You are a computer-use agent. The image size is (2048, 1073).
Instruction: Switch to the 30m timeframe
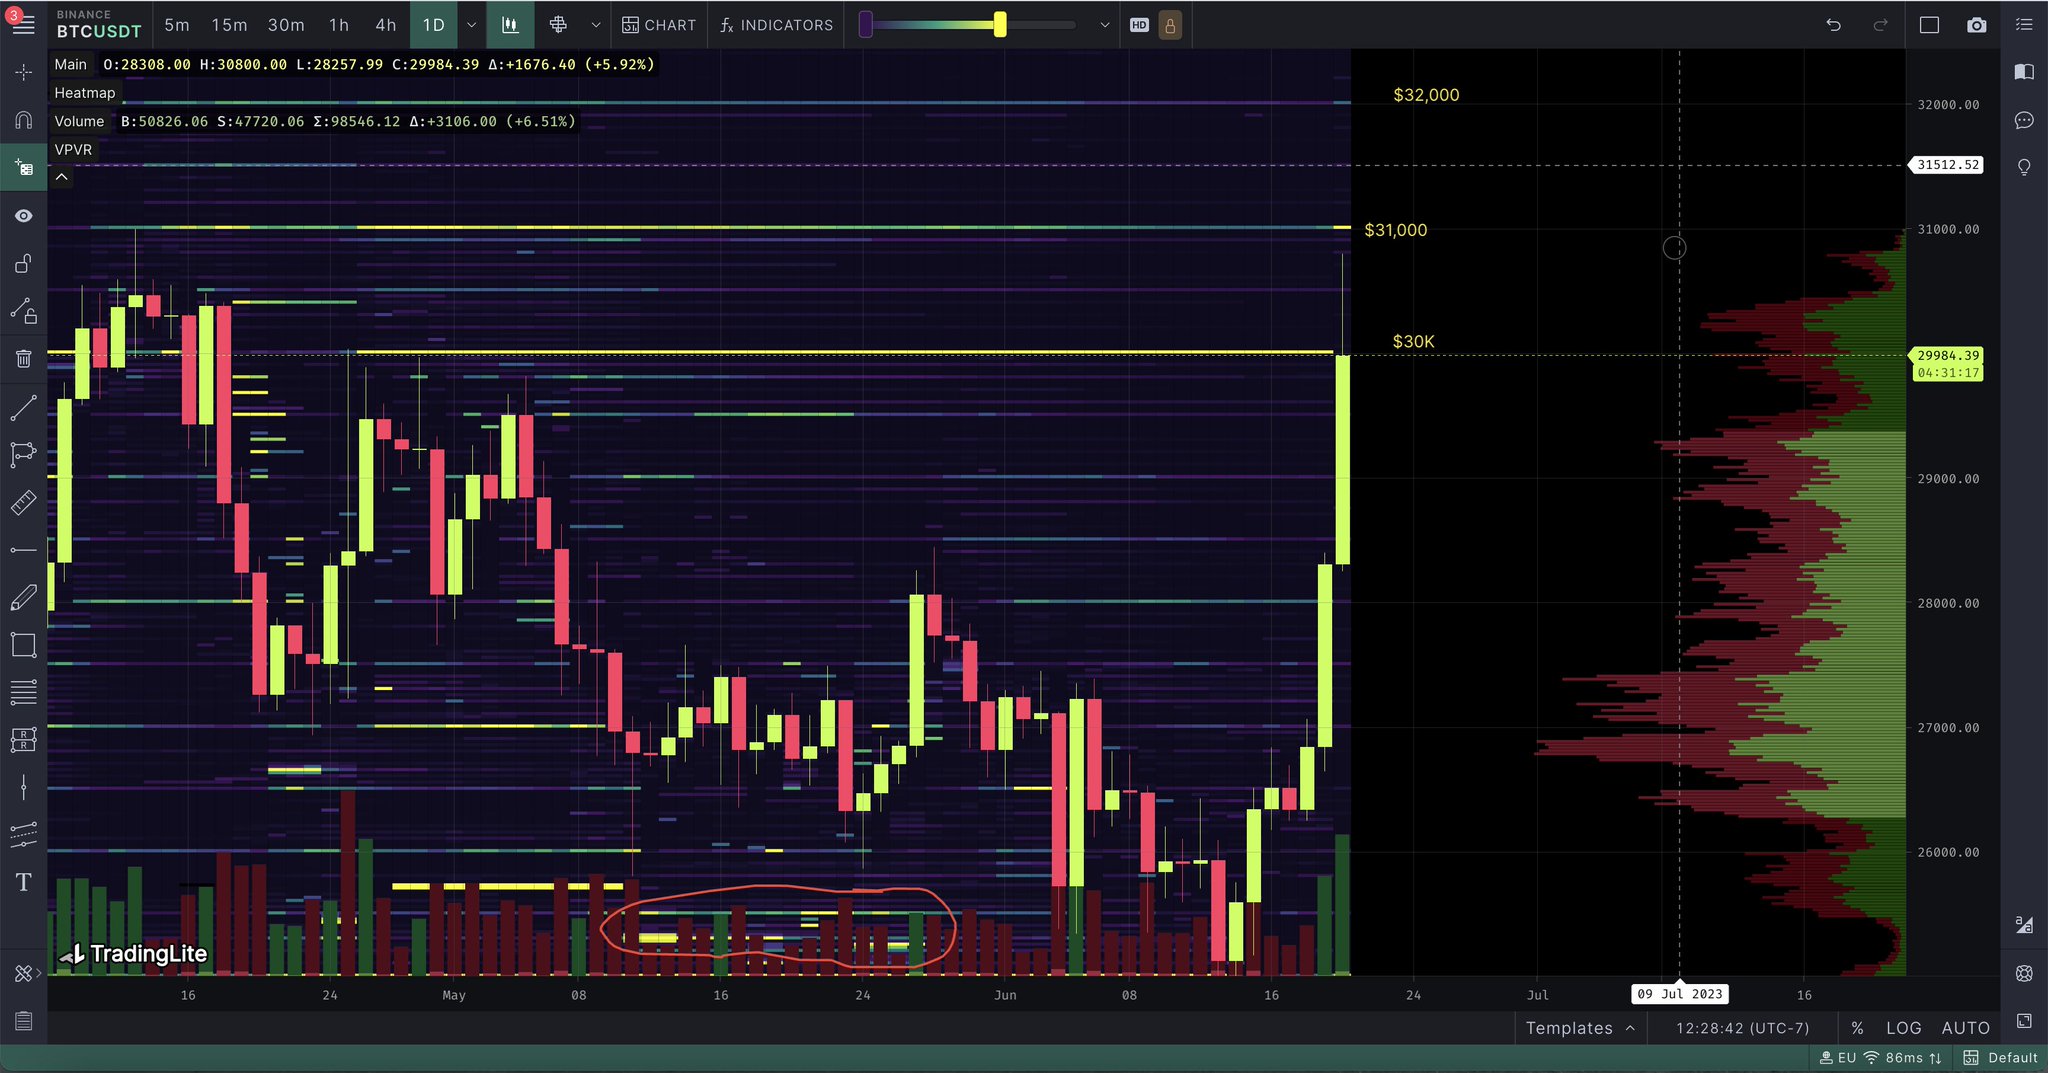tap(286, 25)
